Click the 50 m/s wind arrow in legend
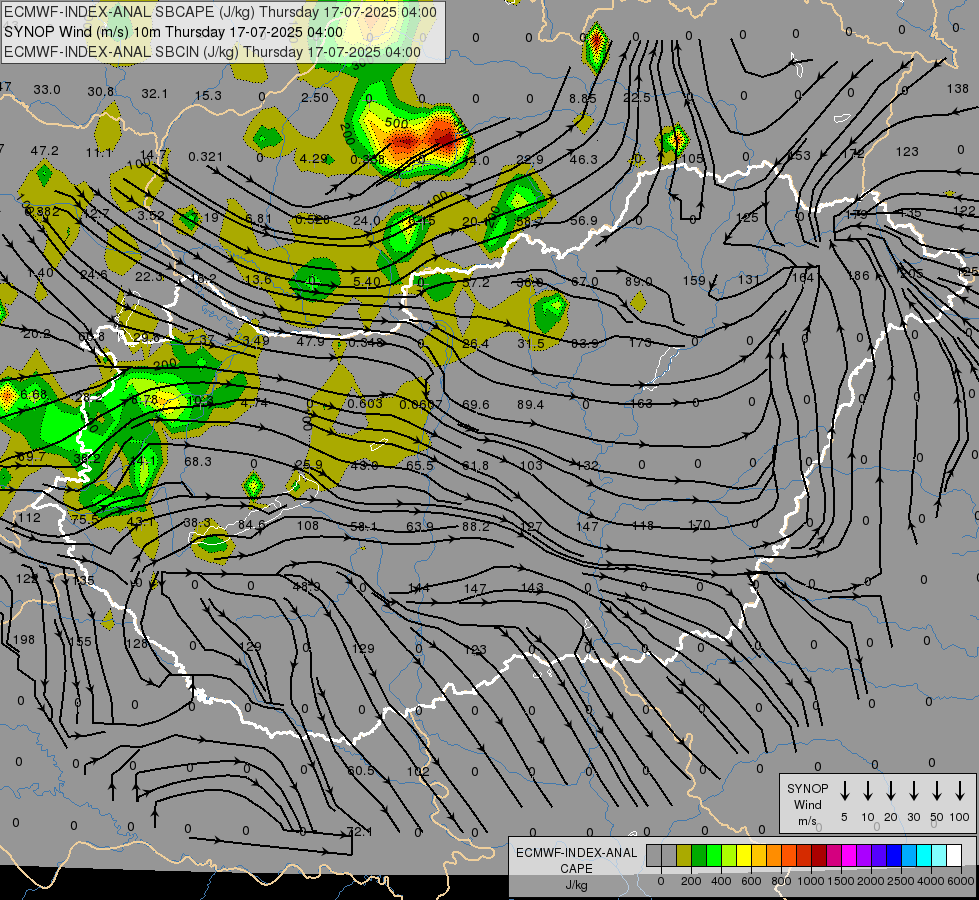The width and height of the screenshot is (979, 900). pyautogui.click(x=937, y=791)
